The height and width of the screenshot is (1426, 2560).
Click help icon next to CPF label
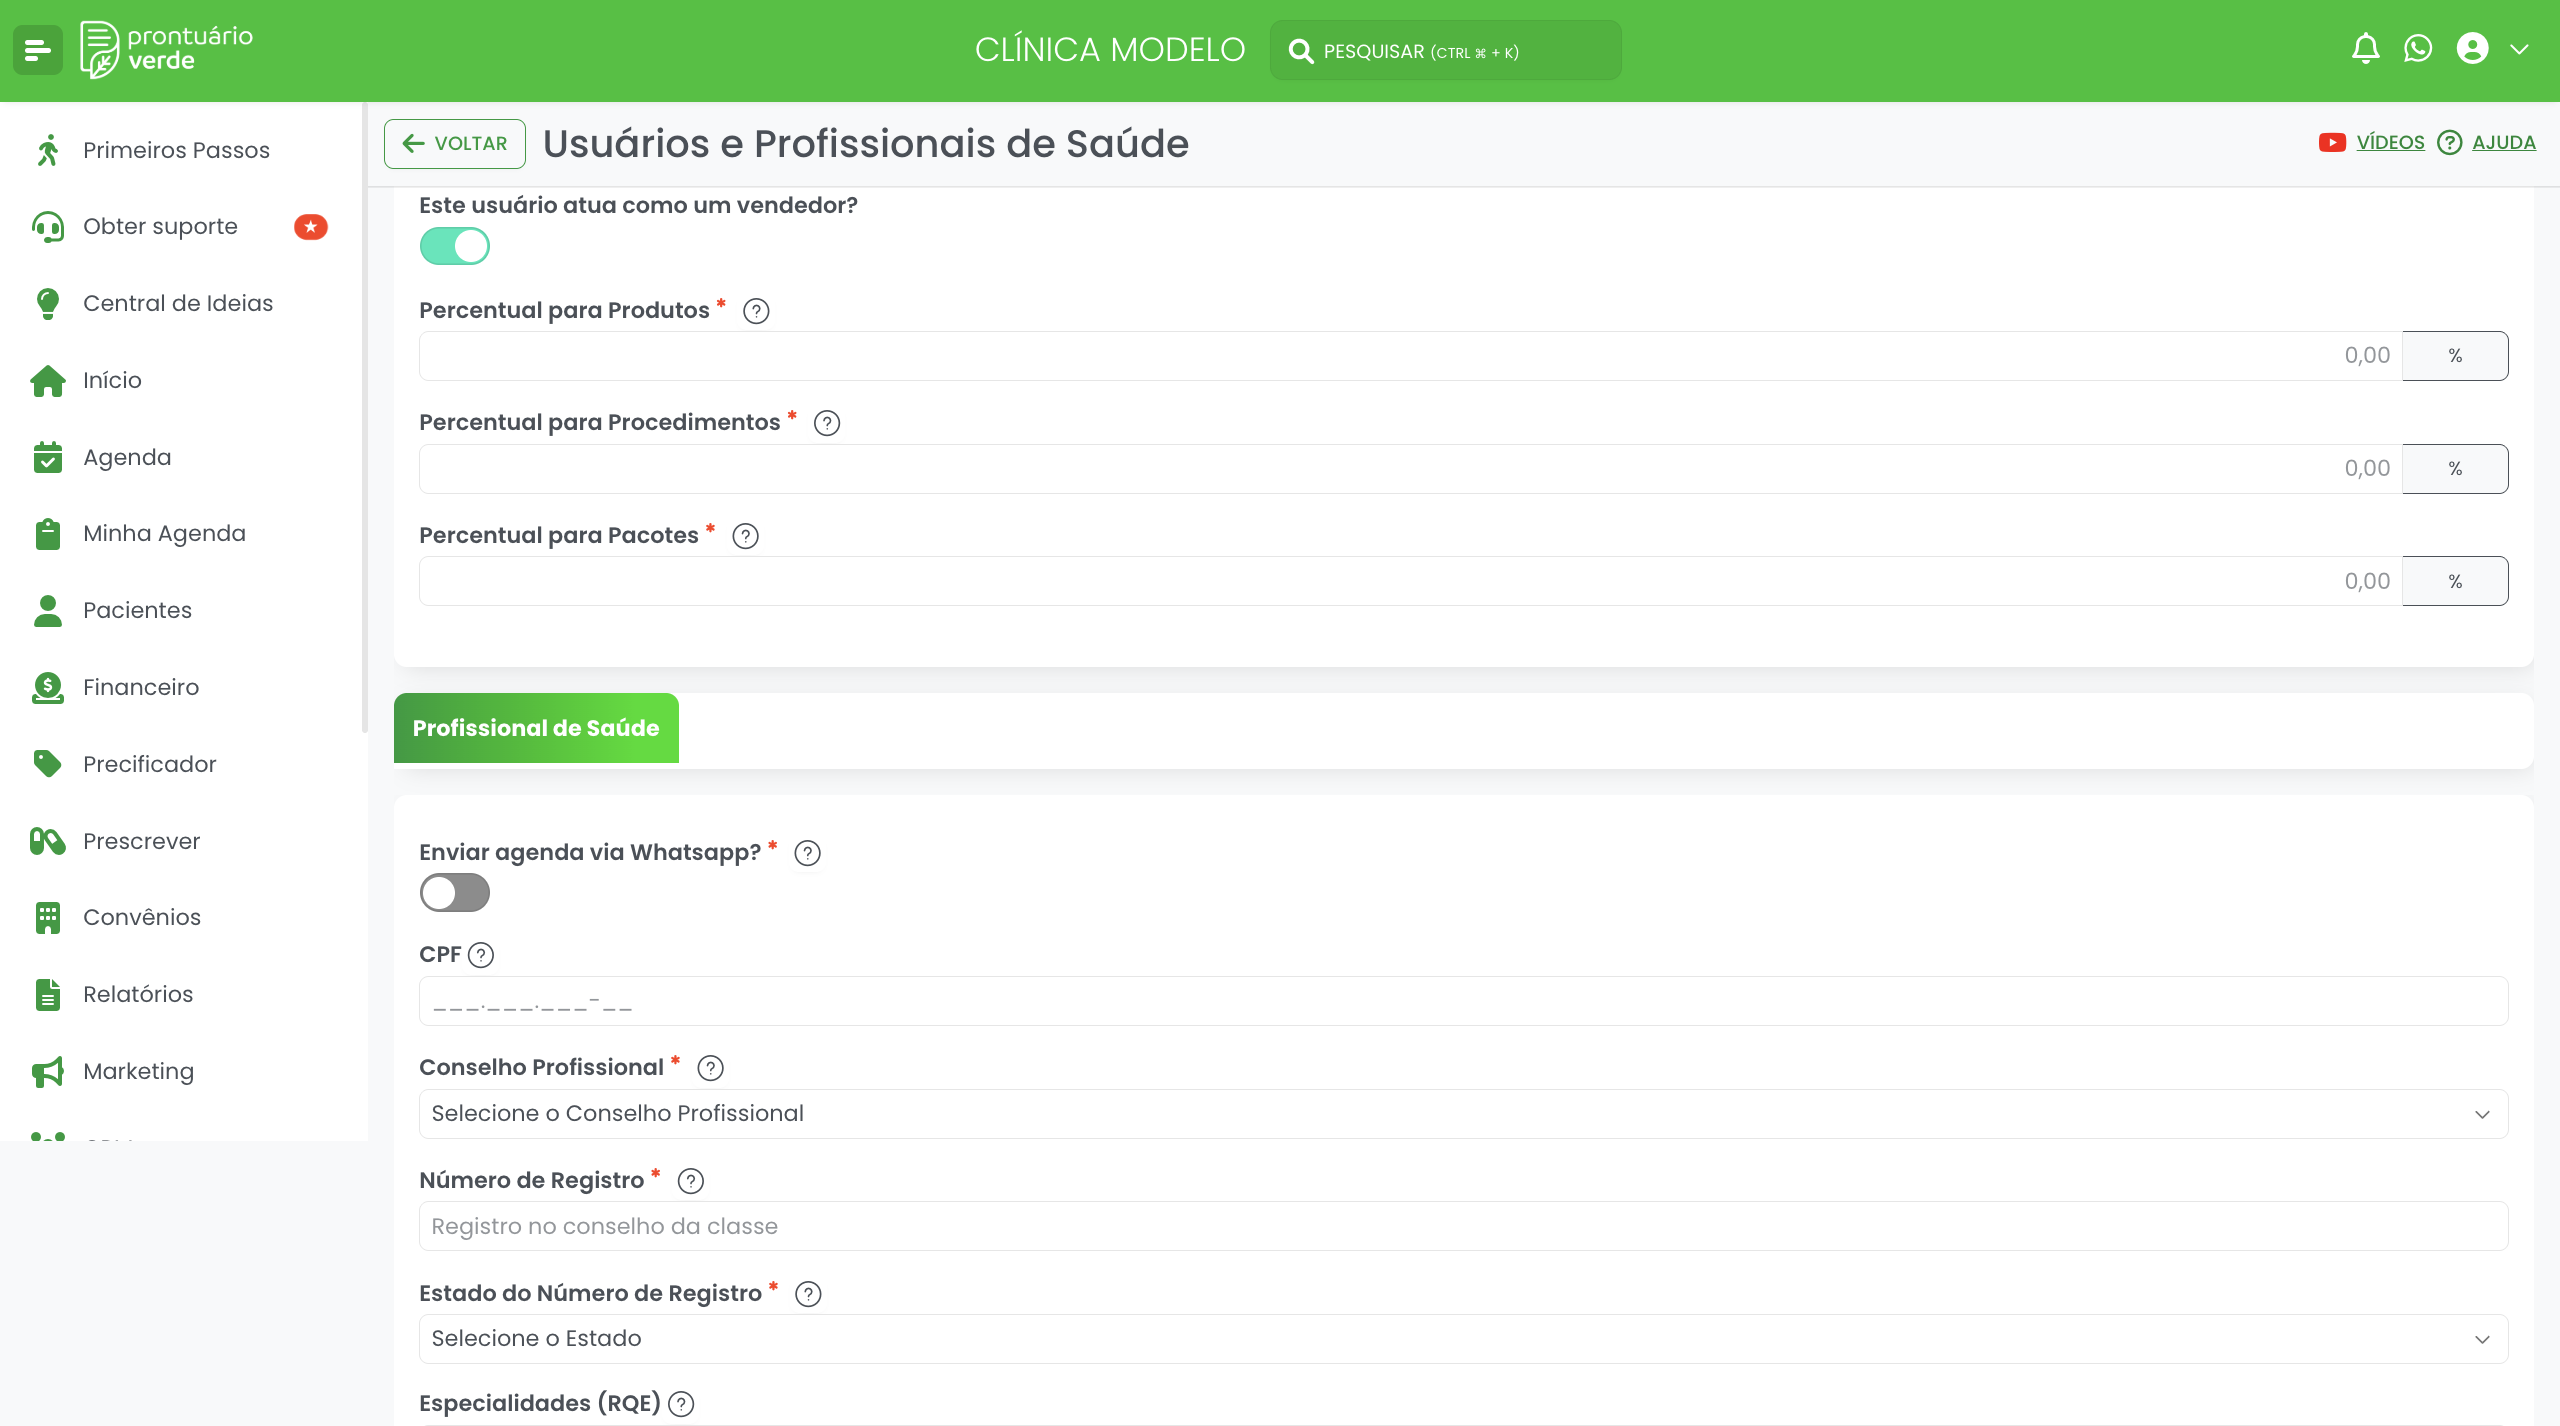click(481, 955)
